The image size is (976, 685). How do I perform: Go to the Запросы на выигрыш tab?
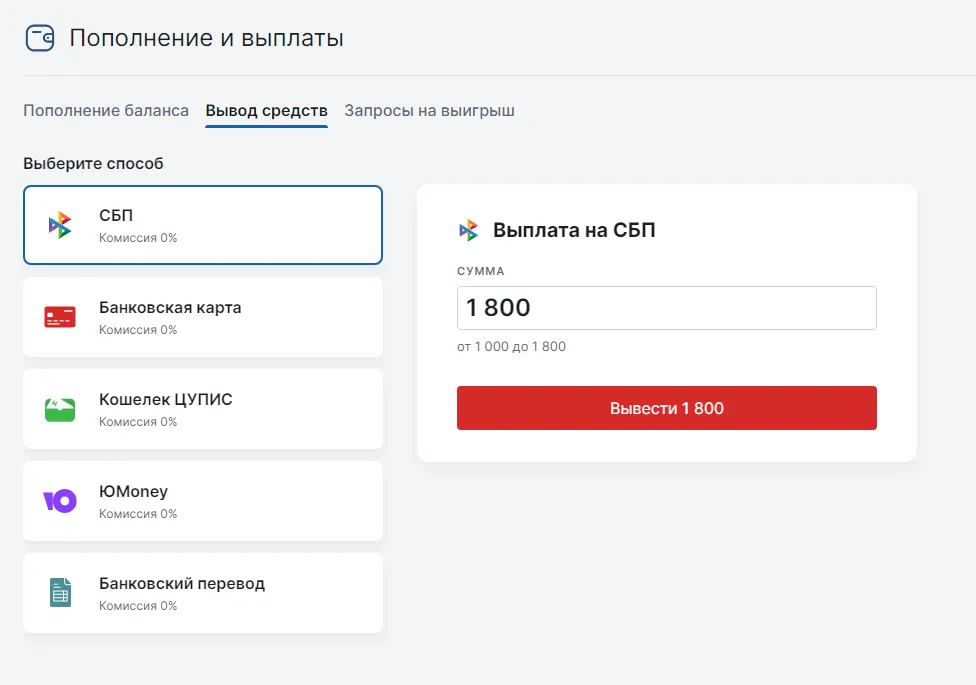429,111
